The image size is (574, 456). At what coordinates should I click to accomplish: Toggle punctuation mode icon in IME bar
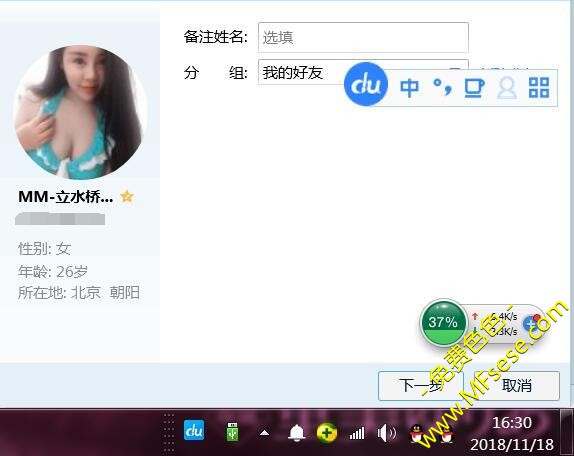(442, 87)
